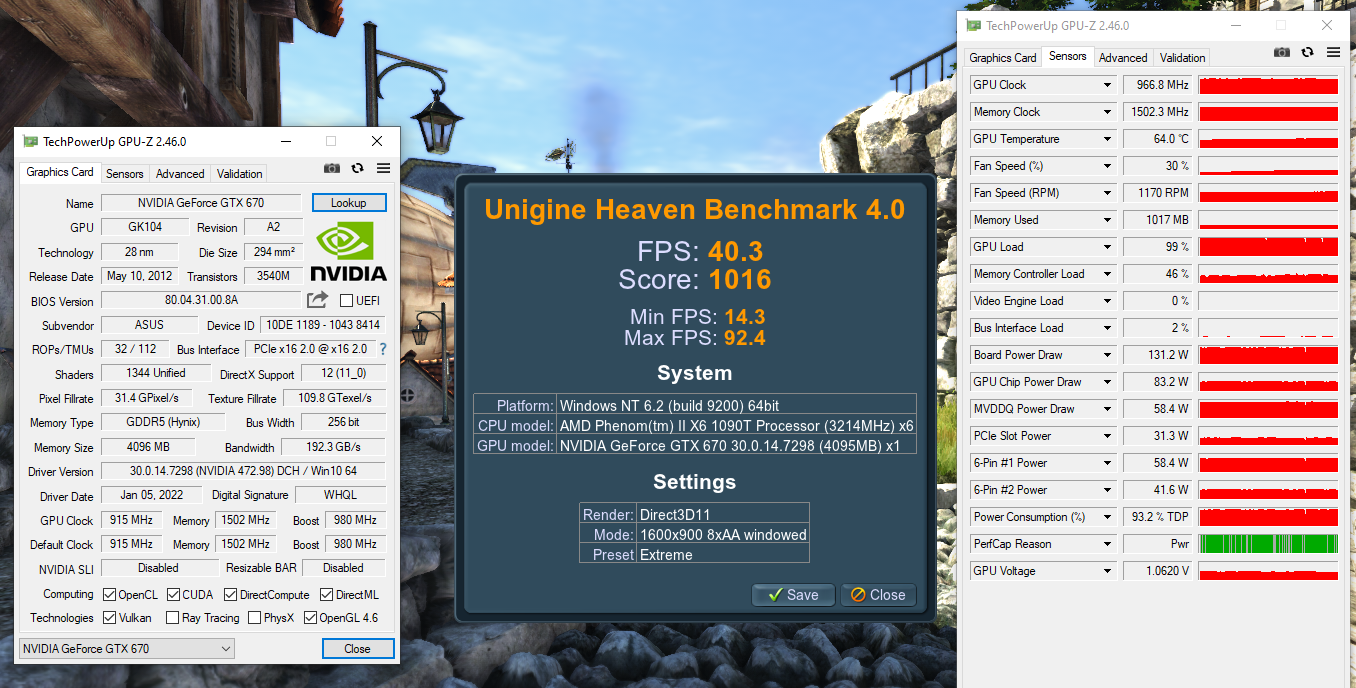Open the Fan Speed (%) sensor dropdown
The height and width of the screenshot is (688, 1356).
coord(1107,166)
